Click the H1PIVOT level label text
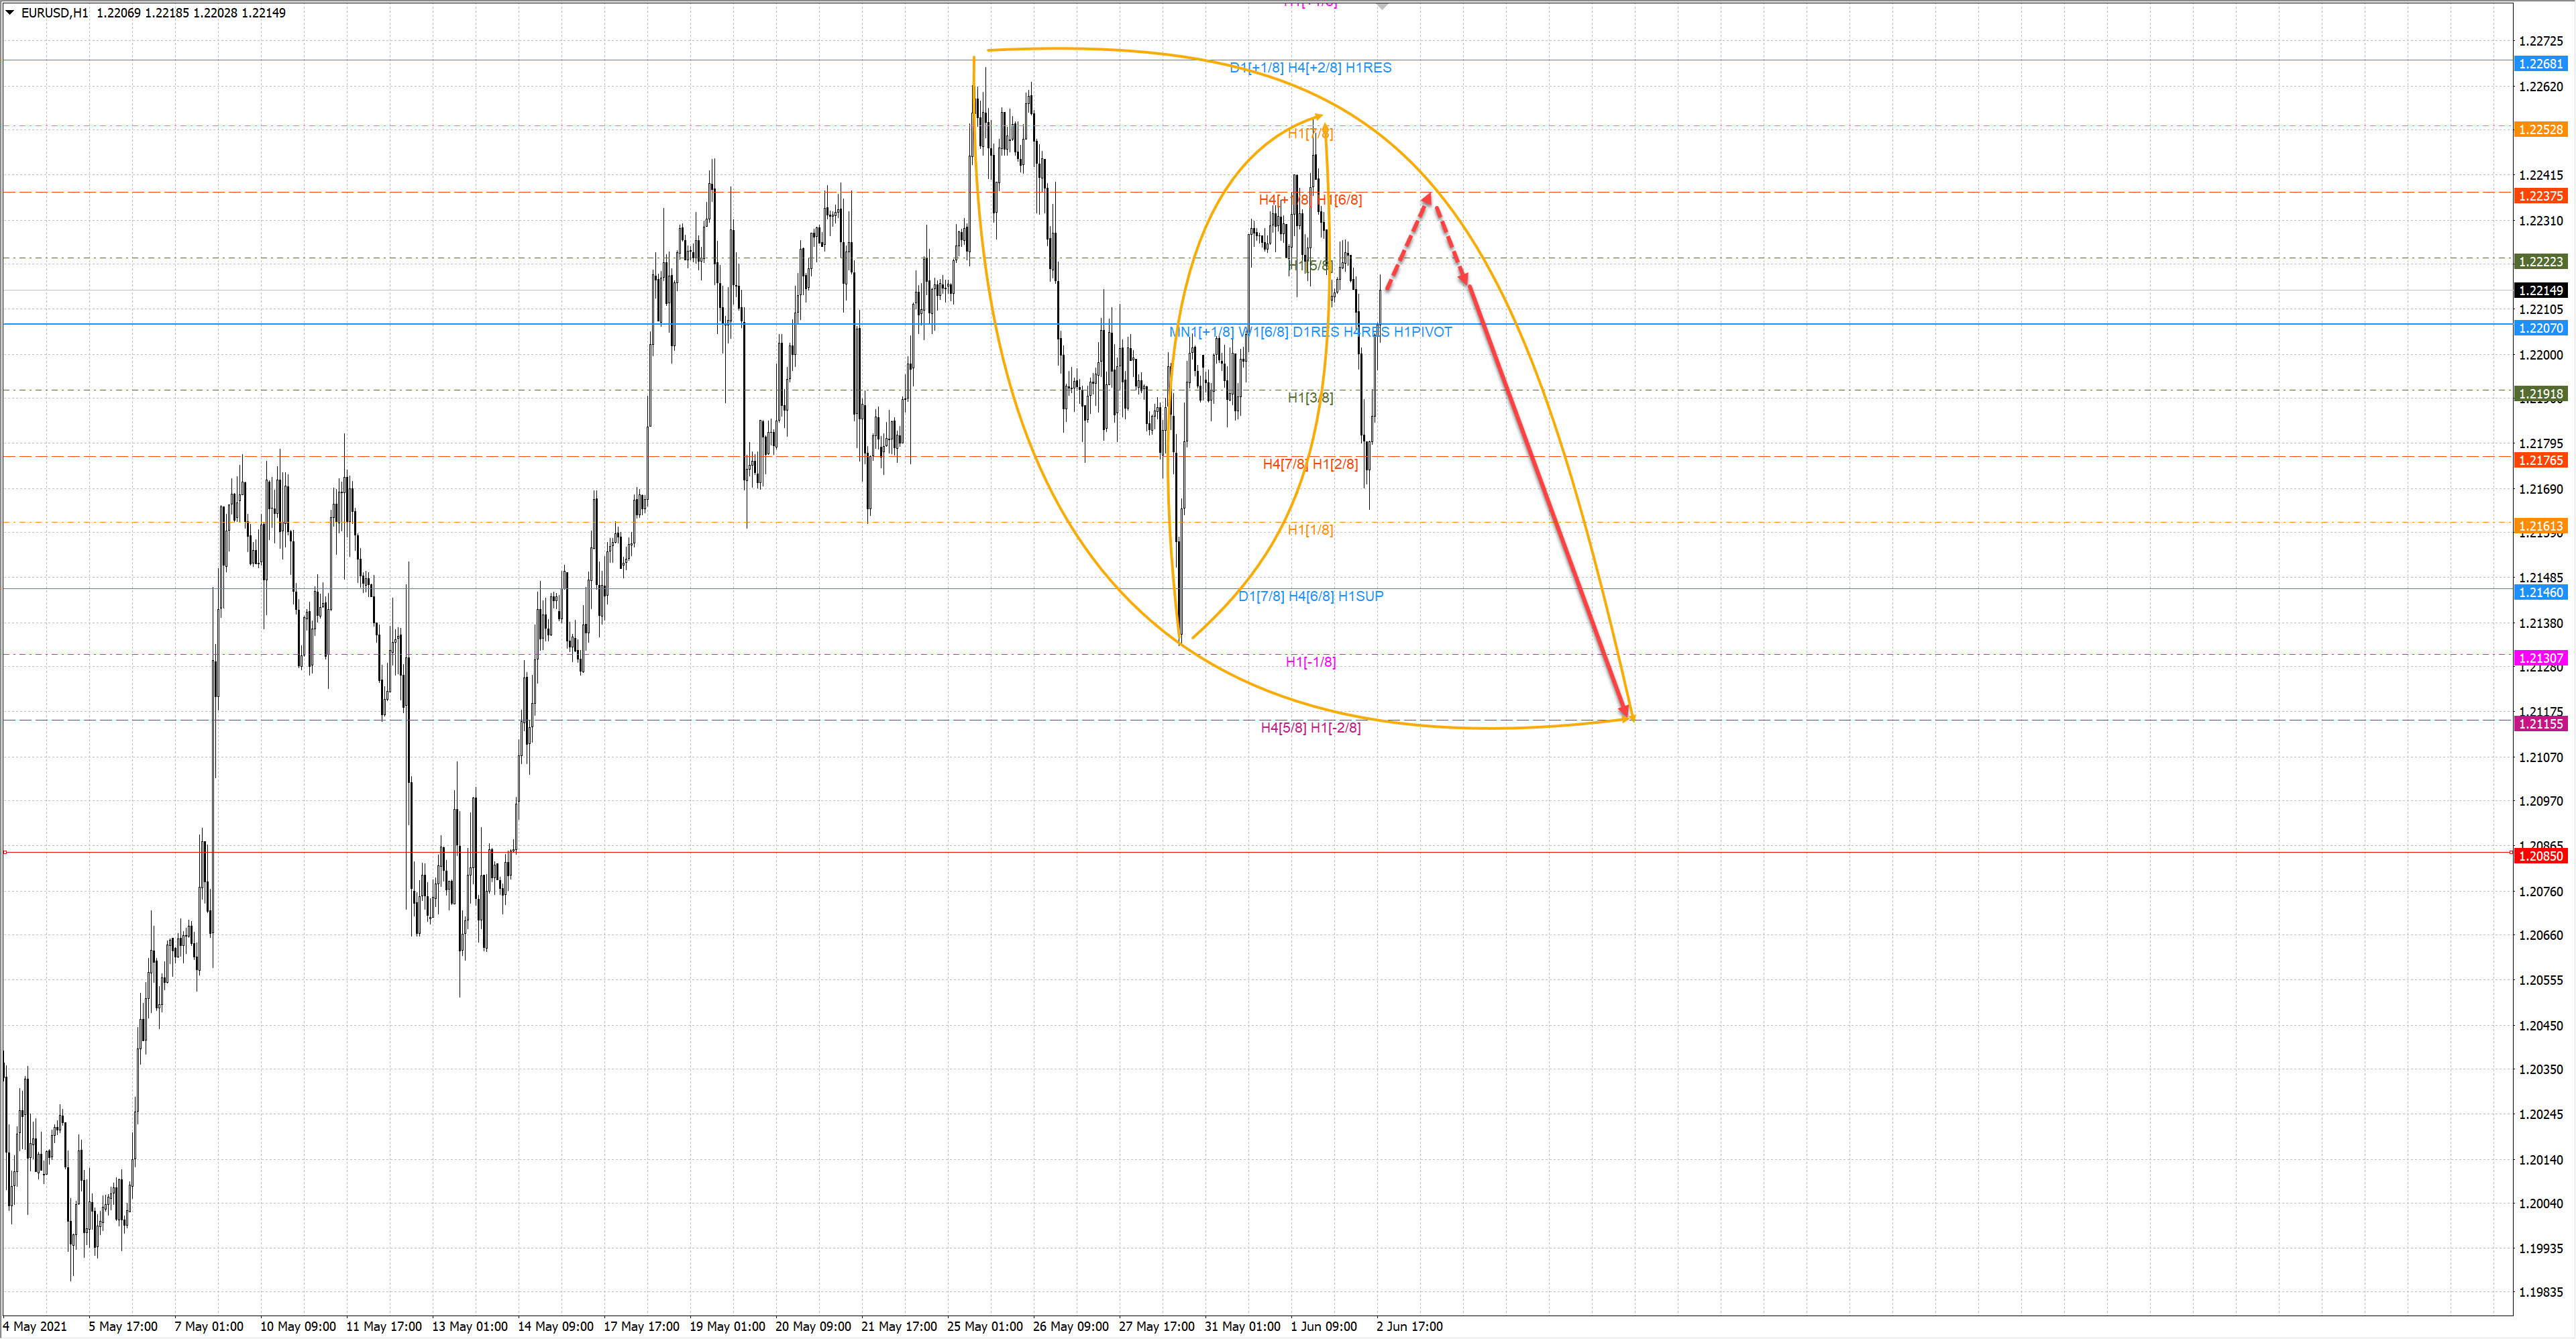2576x1339 pixels. point(1422,332)
